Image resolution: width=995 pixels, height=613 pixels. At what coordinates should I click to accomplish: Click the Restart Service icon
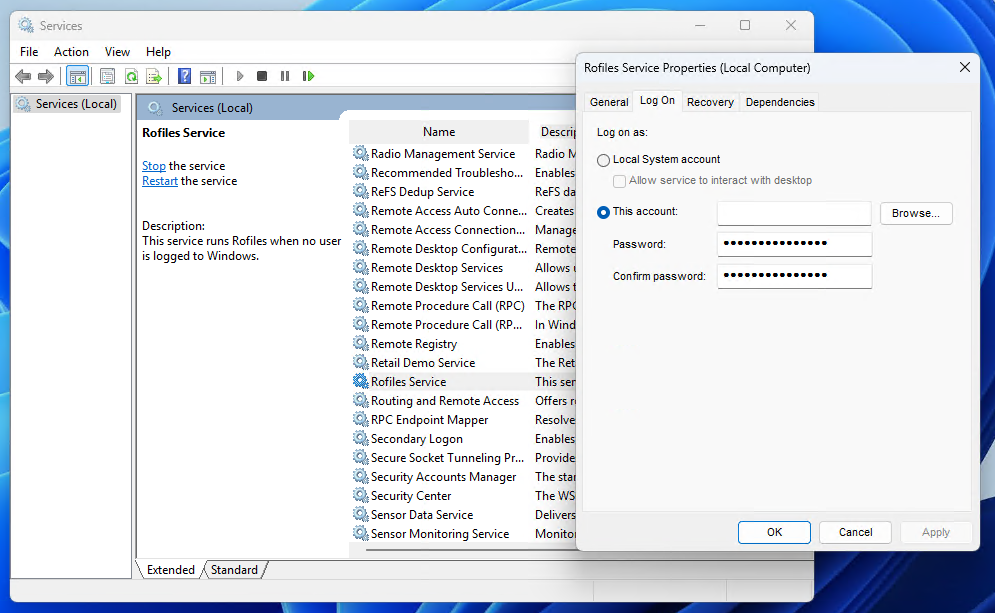pyautogui.click(x=308, y=76)
